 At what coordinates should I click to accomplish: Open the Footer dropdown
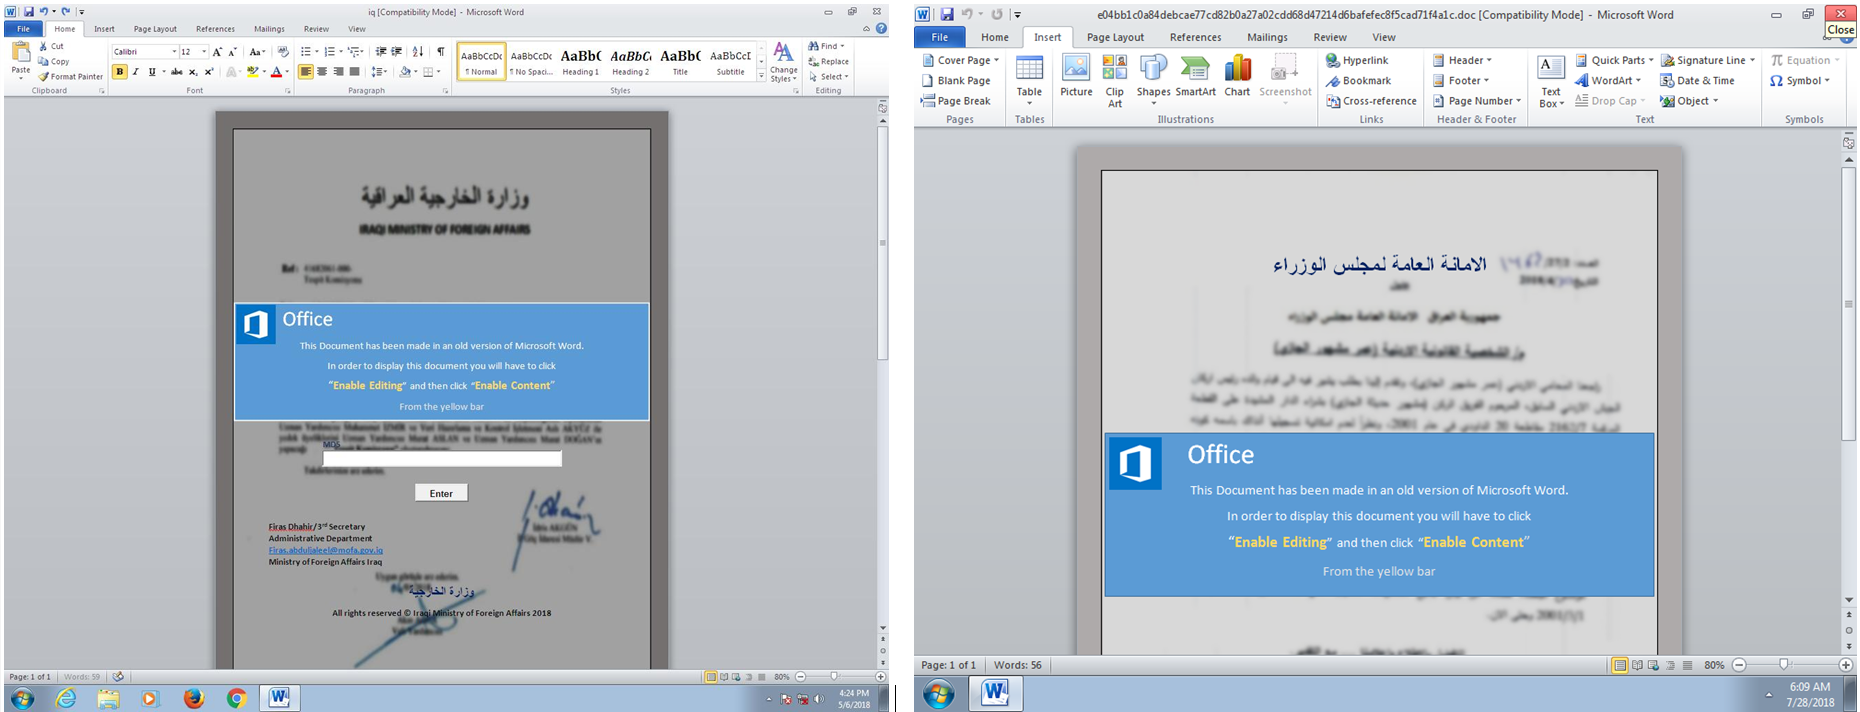tap(1461, 81)
